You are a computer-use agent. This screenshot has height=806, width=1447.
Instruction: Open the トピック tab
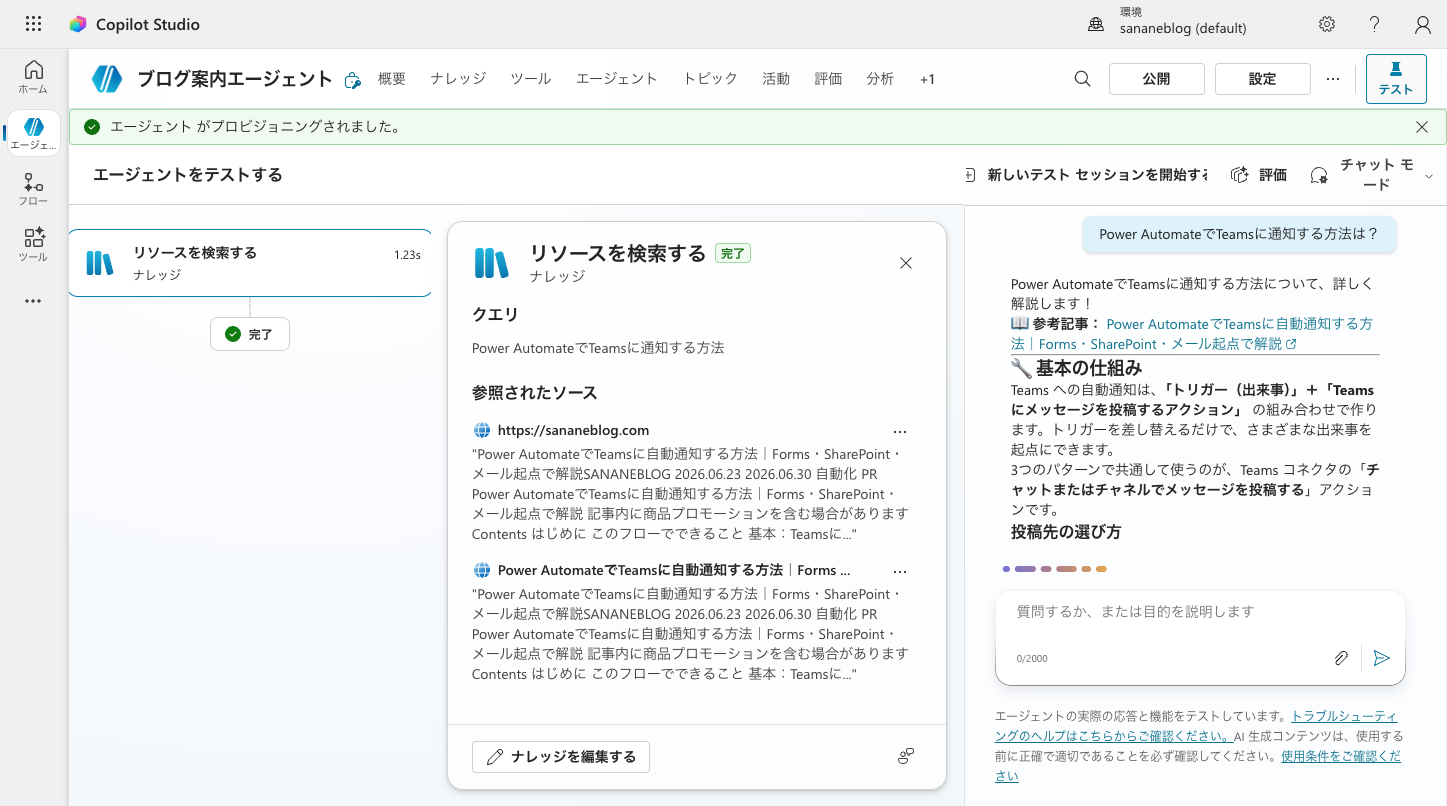point(710,79)
